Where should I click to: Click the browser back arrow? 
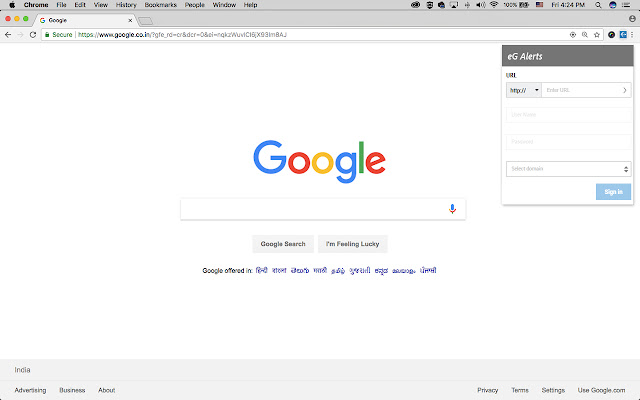click(x=8, y=35)
